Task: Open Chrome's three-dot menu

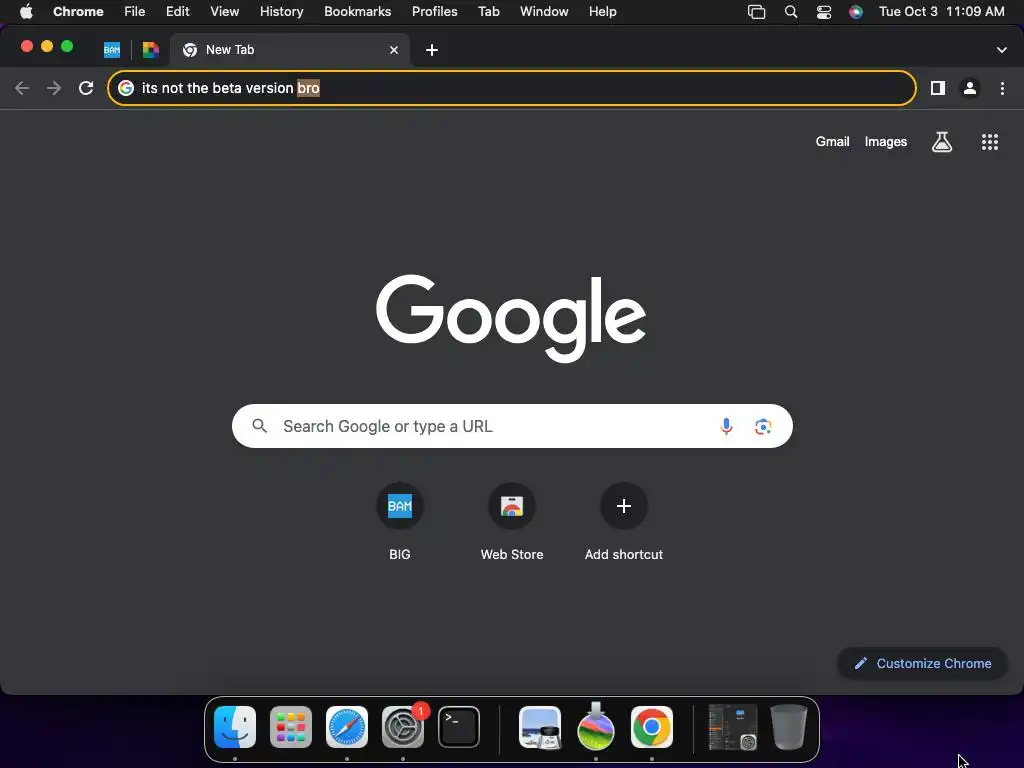Action: [x=1002, y=88]
